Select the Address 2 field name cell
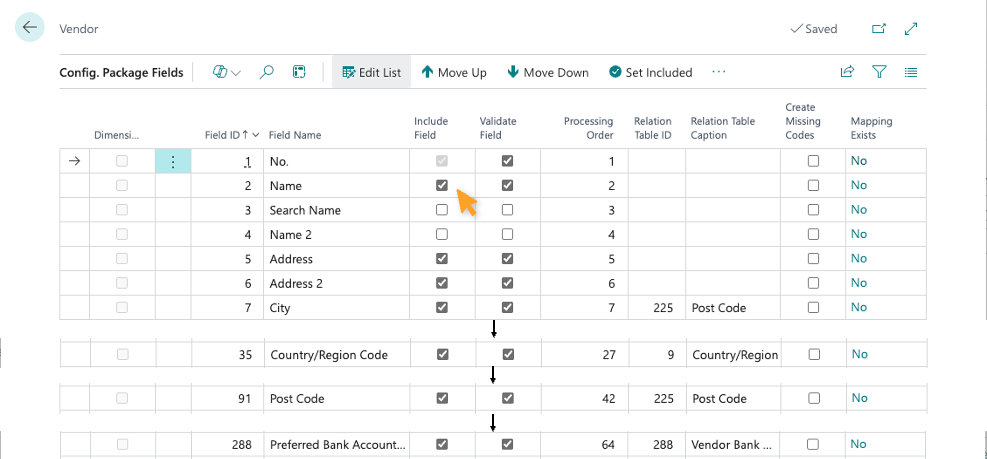987x459 pixels. coord(337,283)
